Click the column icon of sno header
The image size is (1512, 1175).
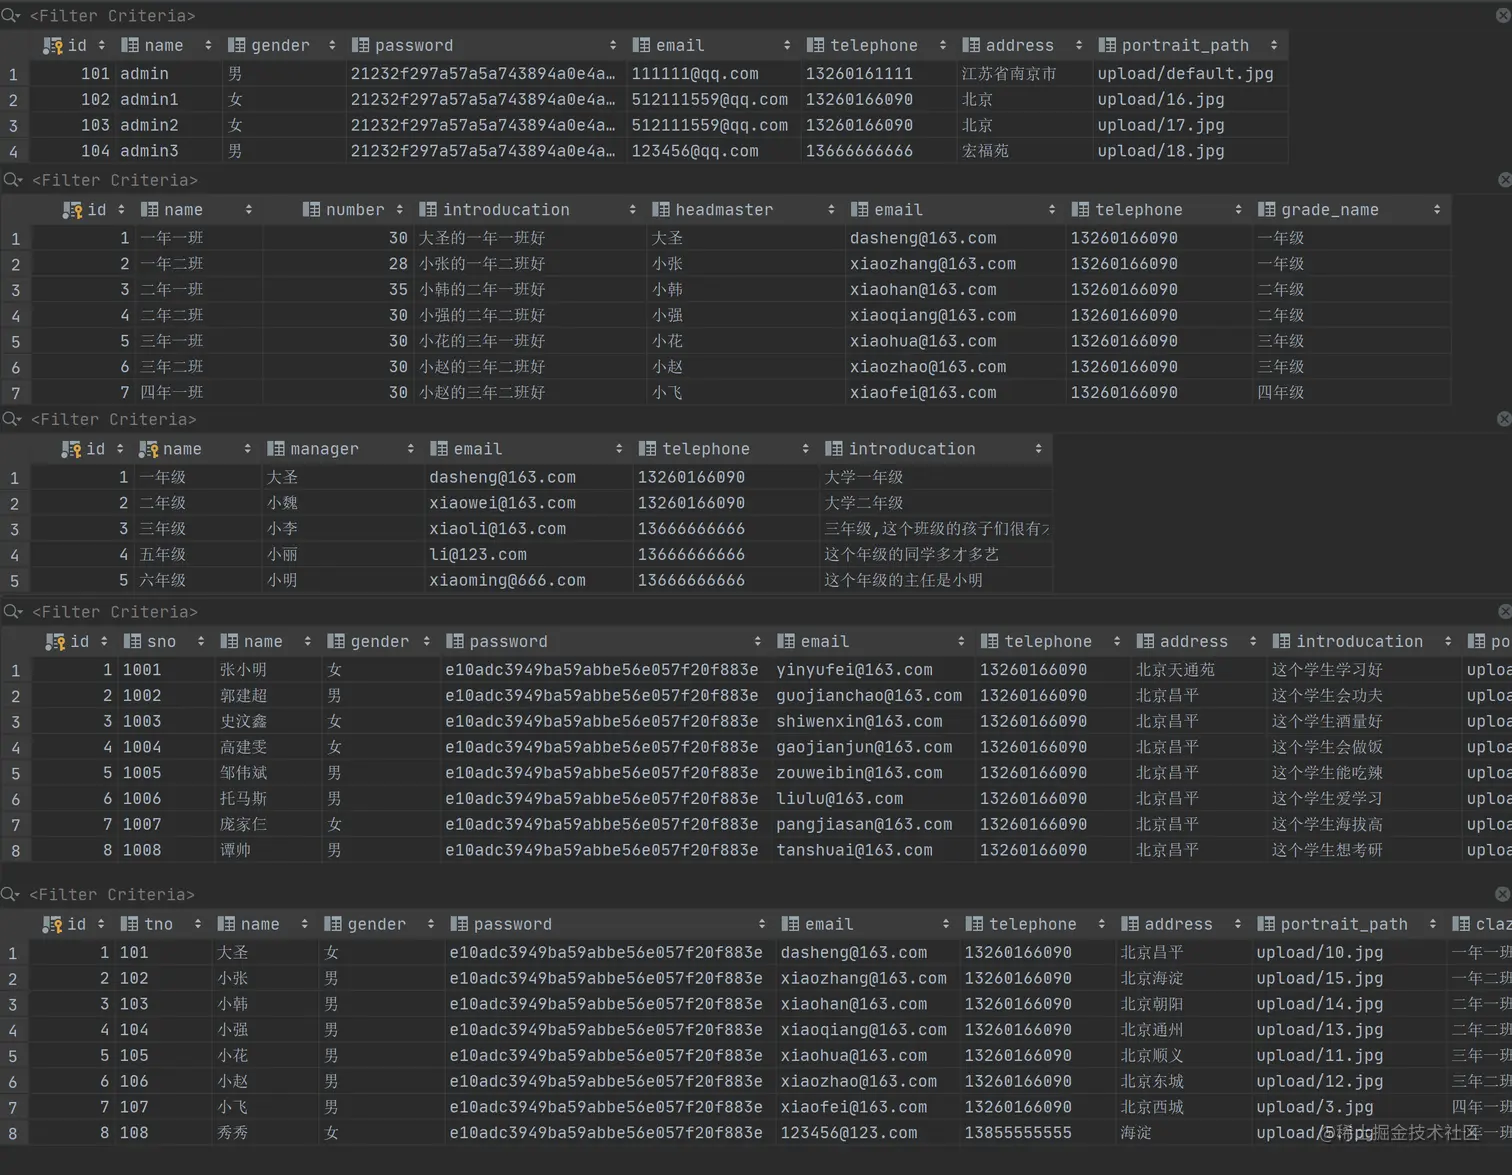(132, 642)
